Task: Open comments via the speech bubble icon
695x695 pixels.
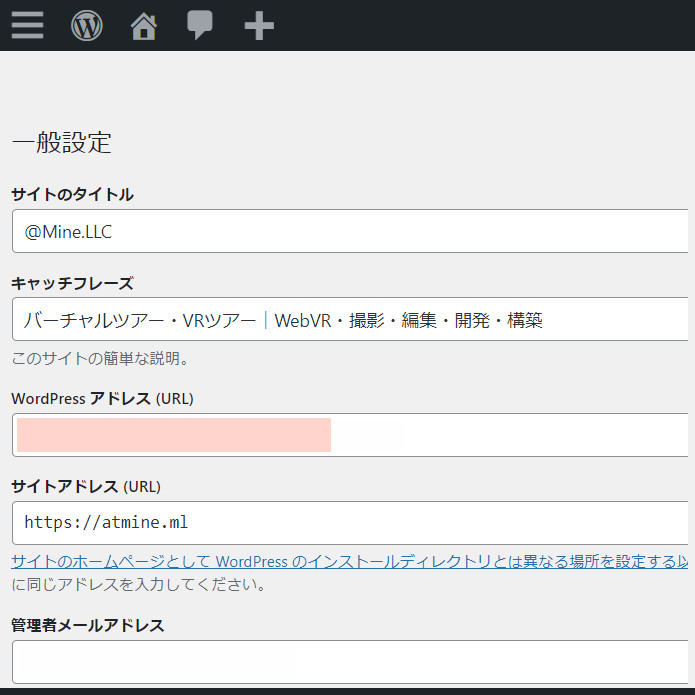Action: [x=200, y=25]
